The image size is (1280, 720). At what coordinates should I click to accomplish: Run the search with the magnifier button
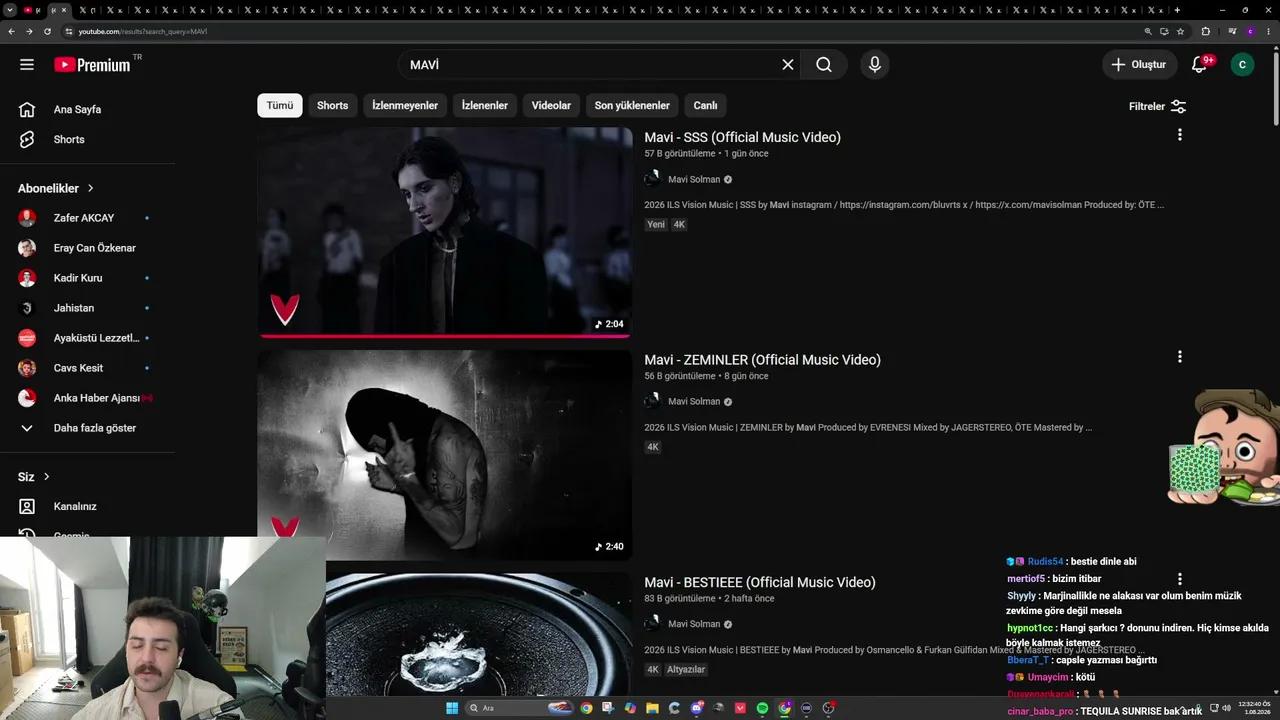tap(824, 65)
